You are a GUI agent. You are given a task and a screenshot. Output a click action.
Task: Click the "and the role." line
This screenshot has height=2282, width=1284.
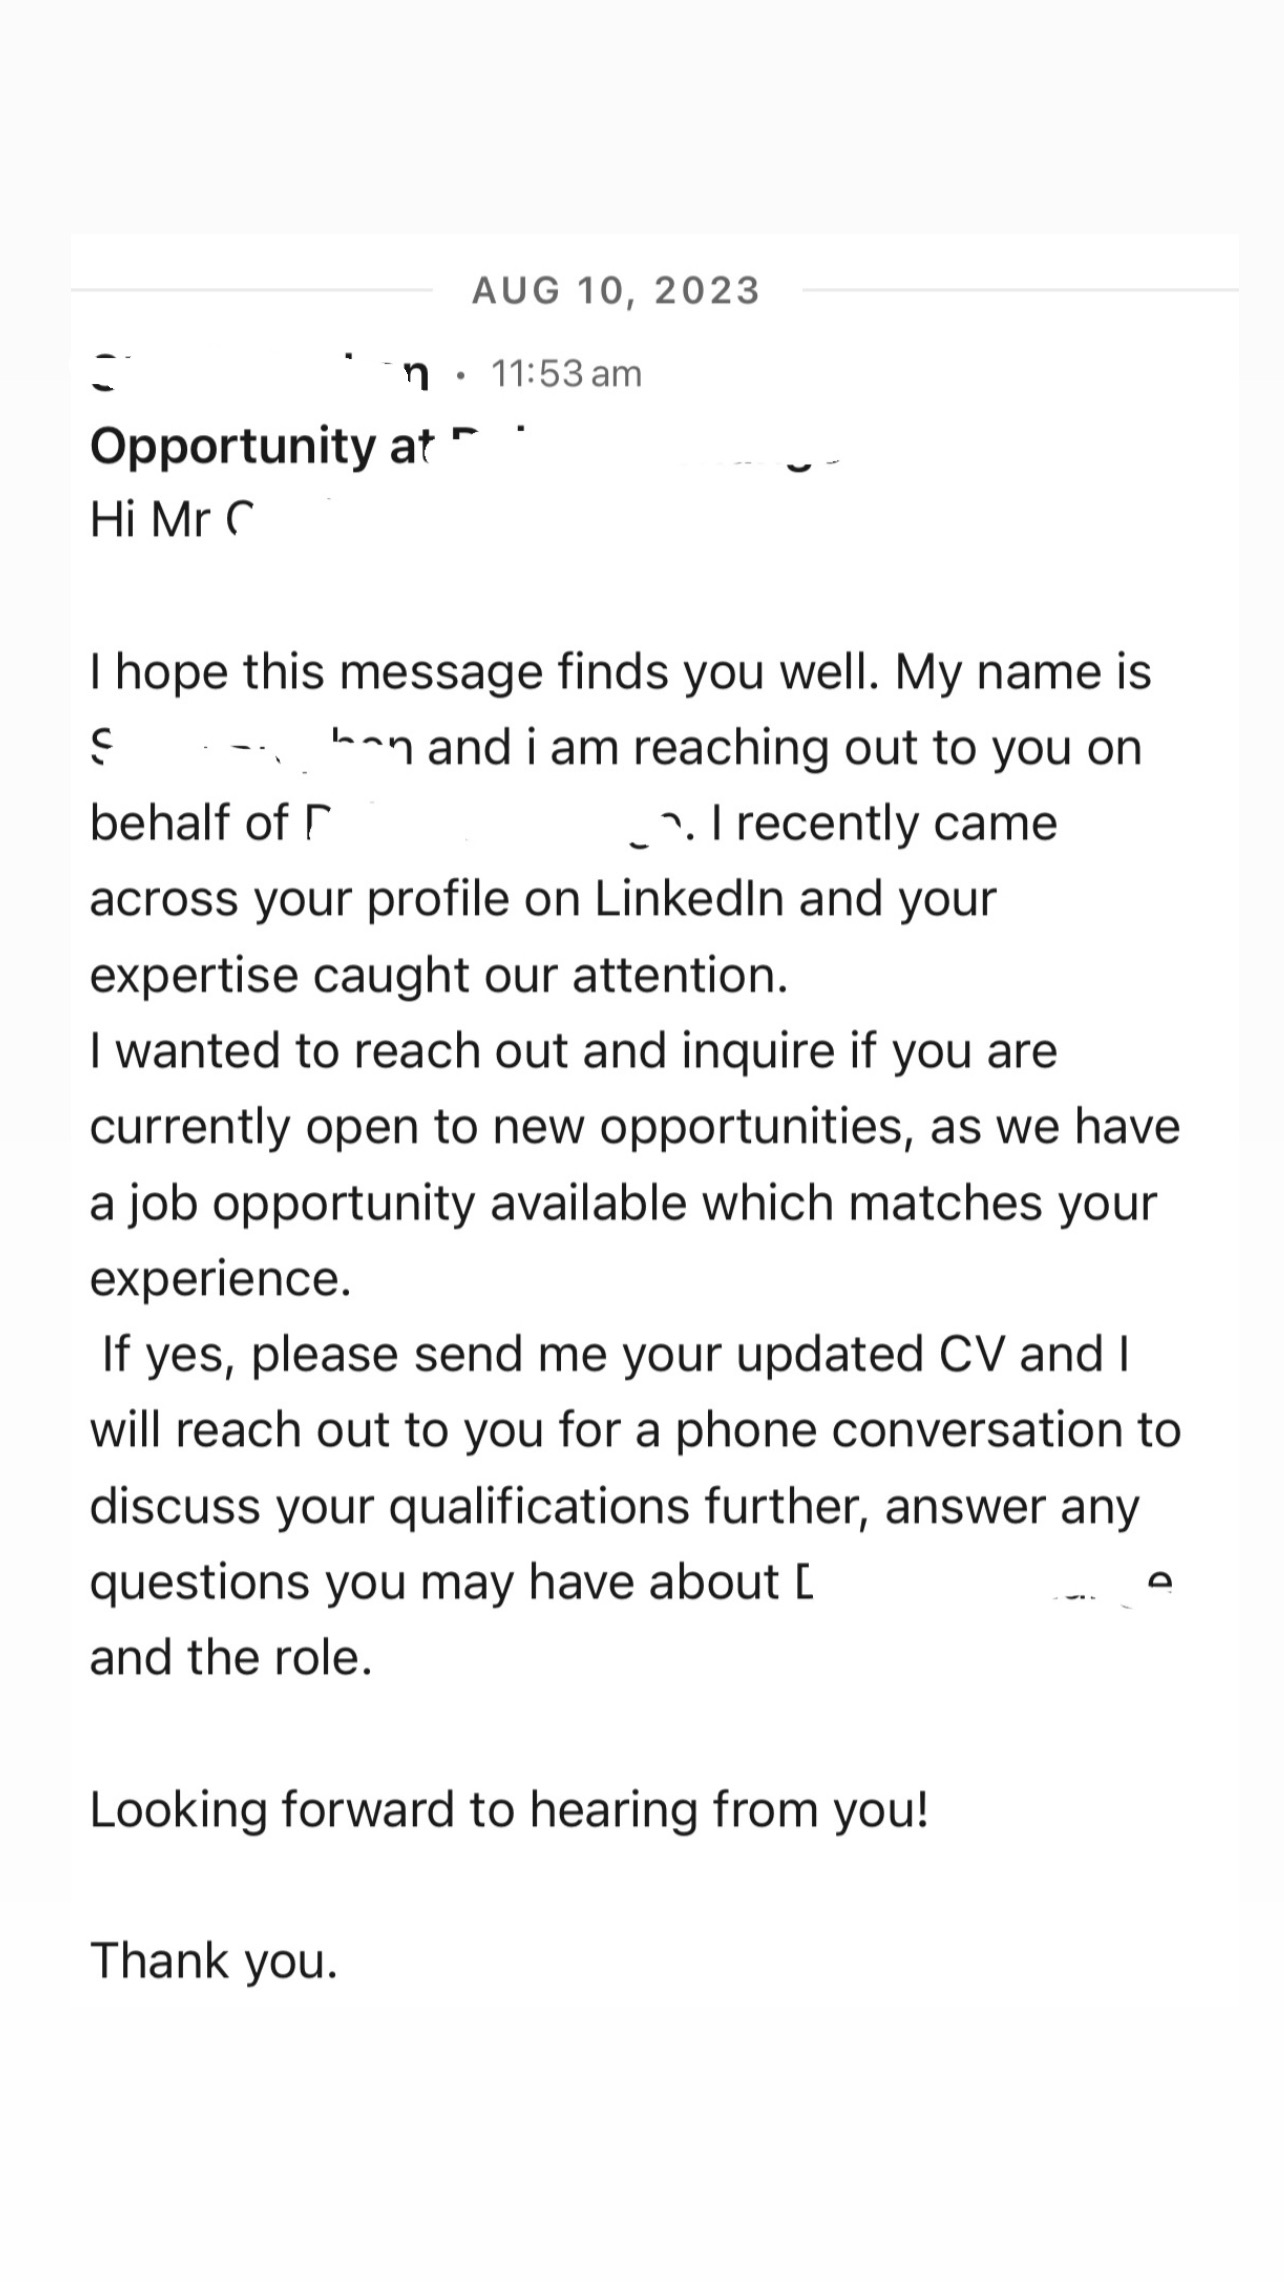231,1658
